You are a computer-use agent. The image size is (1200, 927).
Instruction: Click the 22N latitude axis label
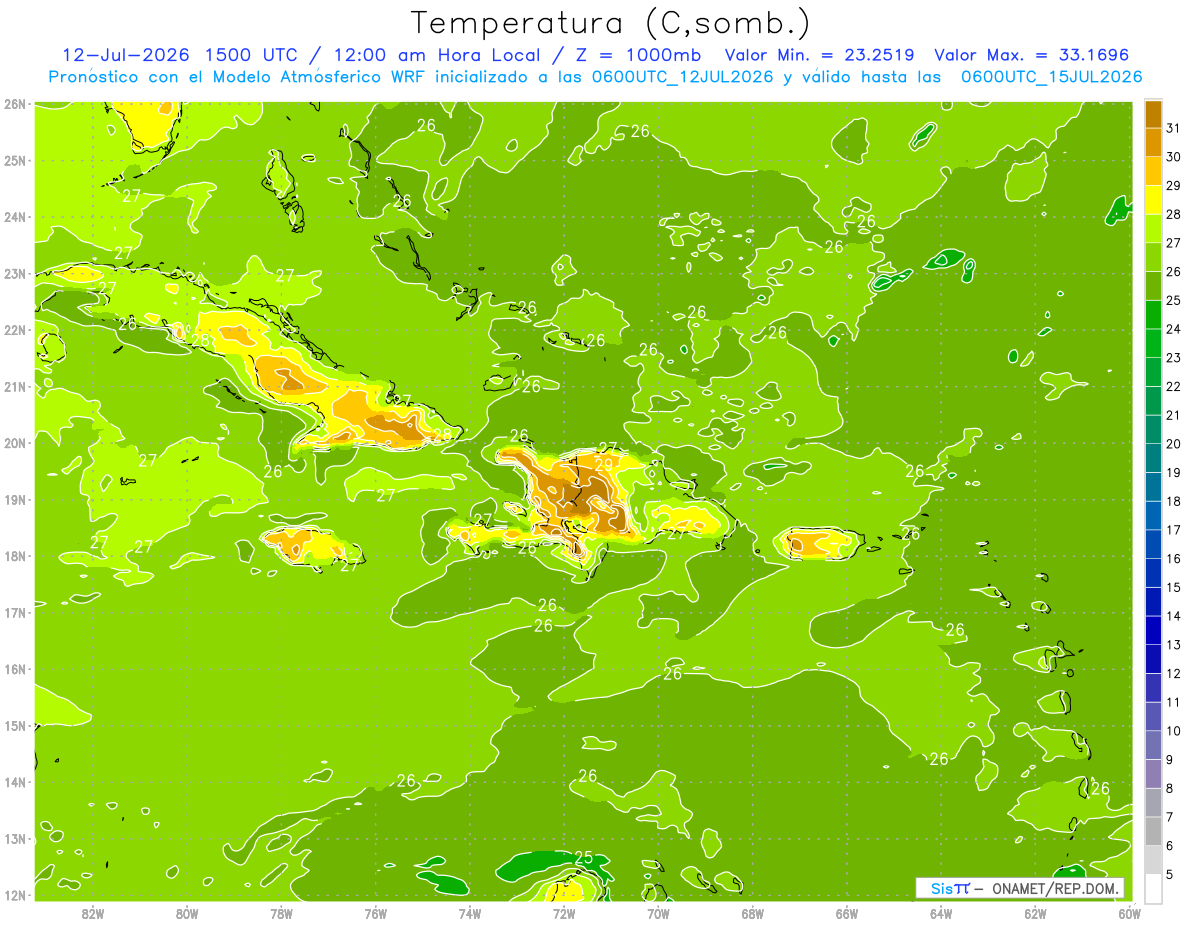pos(15,330)
